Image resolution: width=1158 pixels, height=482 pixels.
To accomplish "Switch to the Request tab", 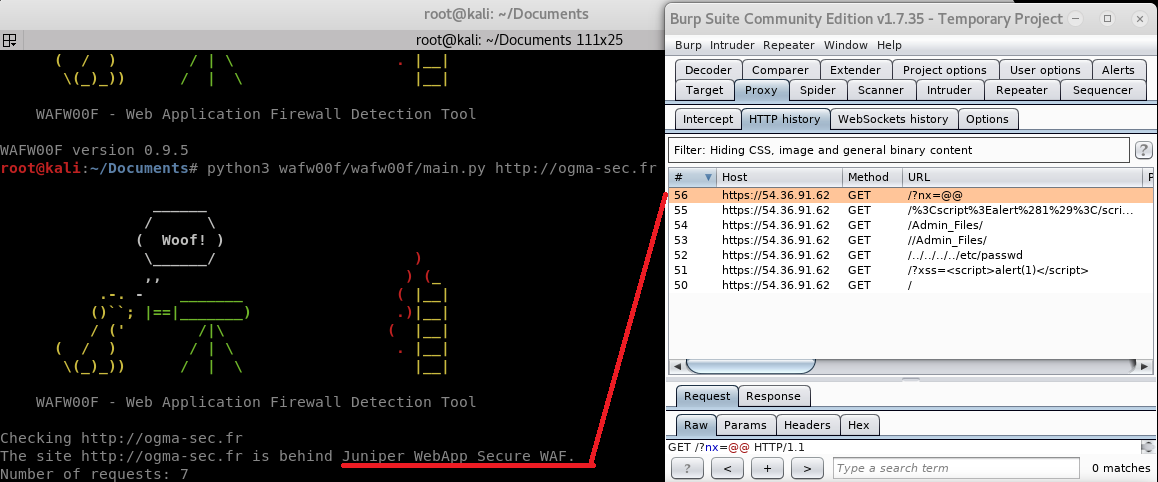I will [707, 396].
